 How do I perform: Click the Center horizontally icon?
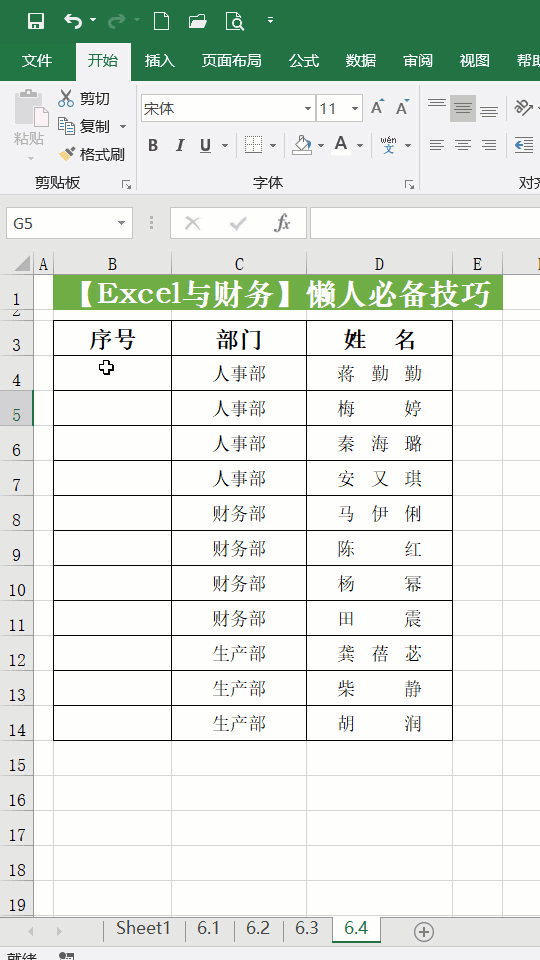coord(463,145)
